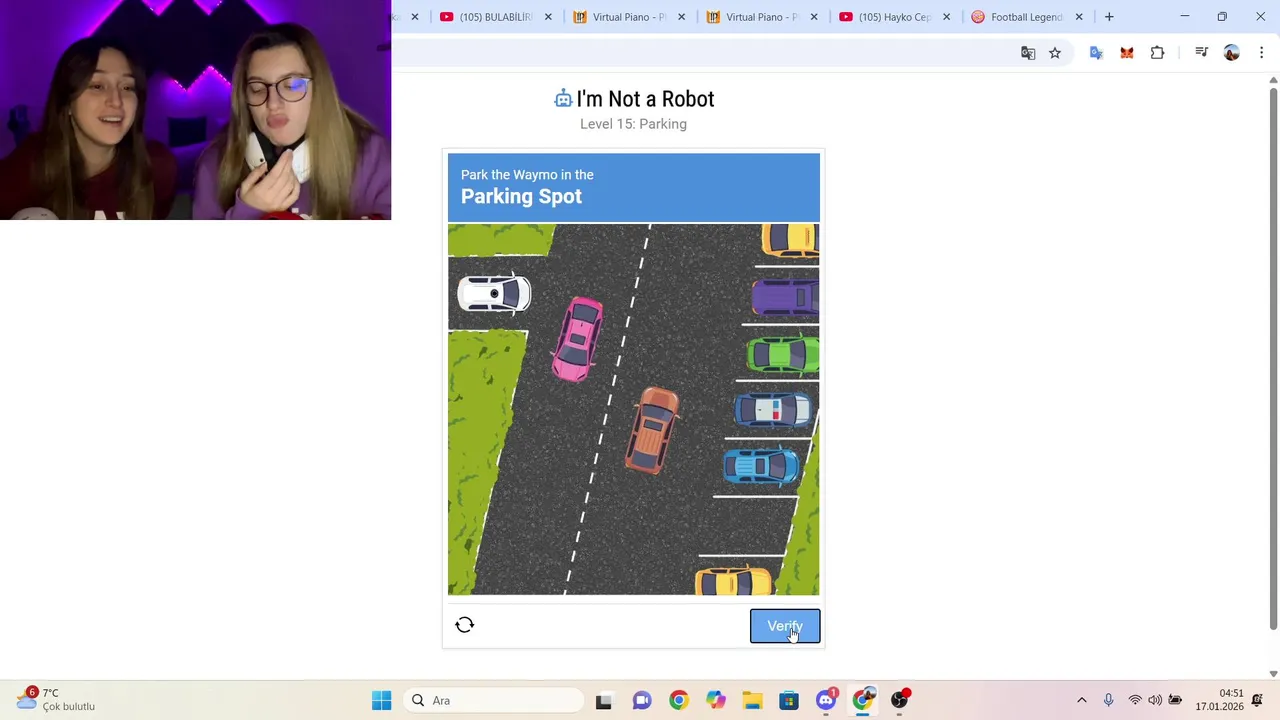1280x720 pixels.
Task: Open the Extensions puzzle menu
Action: coord(1158,53)
